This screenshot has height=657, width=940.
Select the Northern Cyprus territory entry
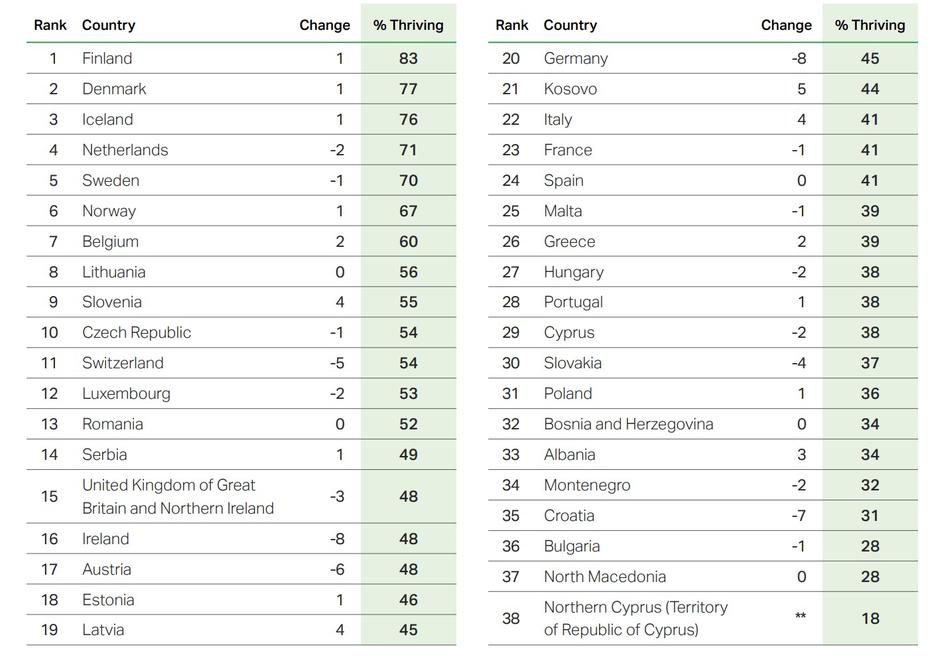pyautogui.click(x=635, y=618)
